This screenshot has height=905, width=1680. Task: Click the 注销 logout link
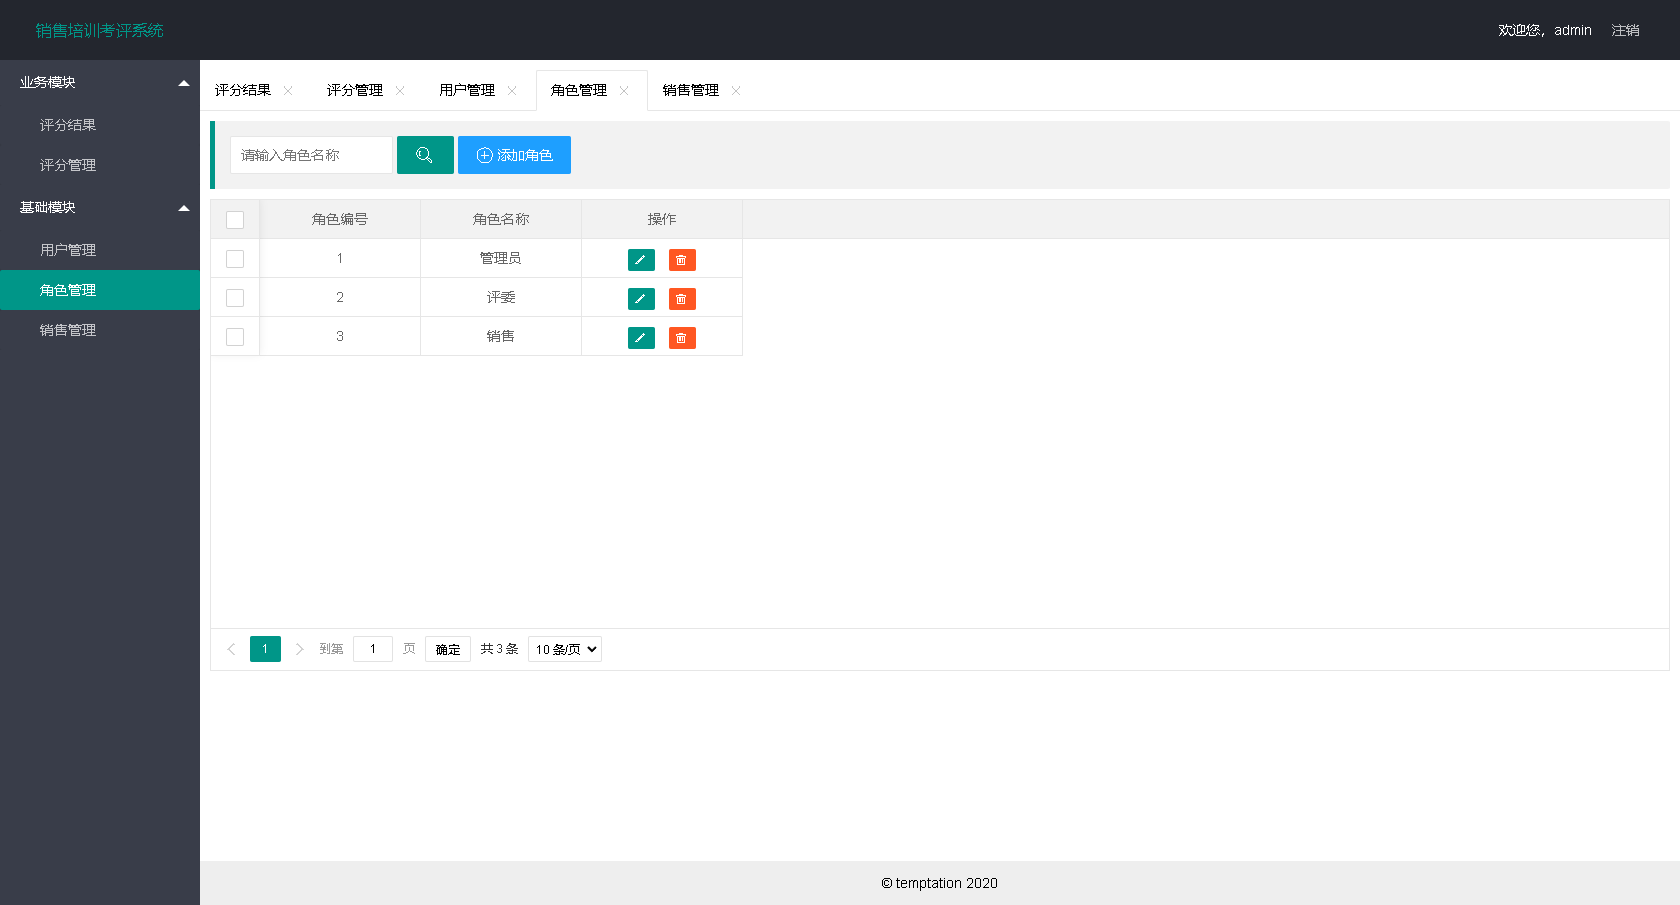1626,30
